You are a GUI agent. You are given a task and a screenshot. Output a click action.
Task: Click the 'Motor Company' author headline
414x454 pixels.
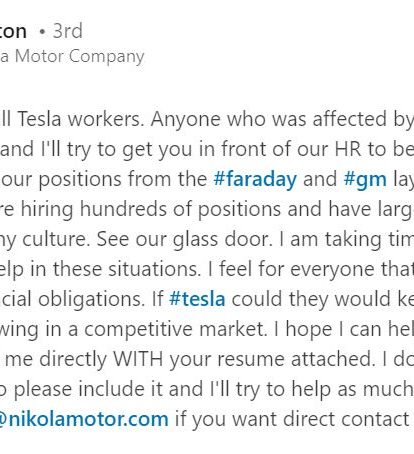(80, 56)
